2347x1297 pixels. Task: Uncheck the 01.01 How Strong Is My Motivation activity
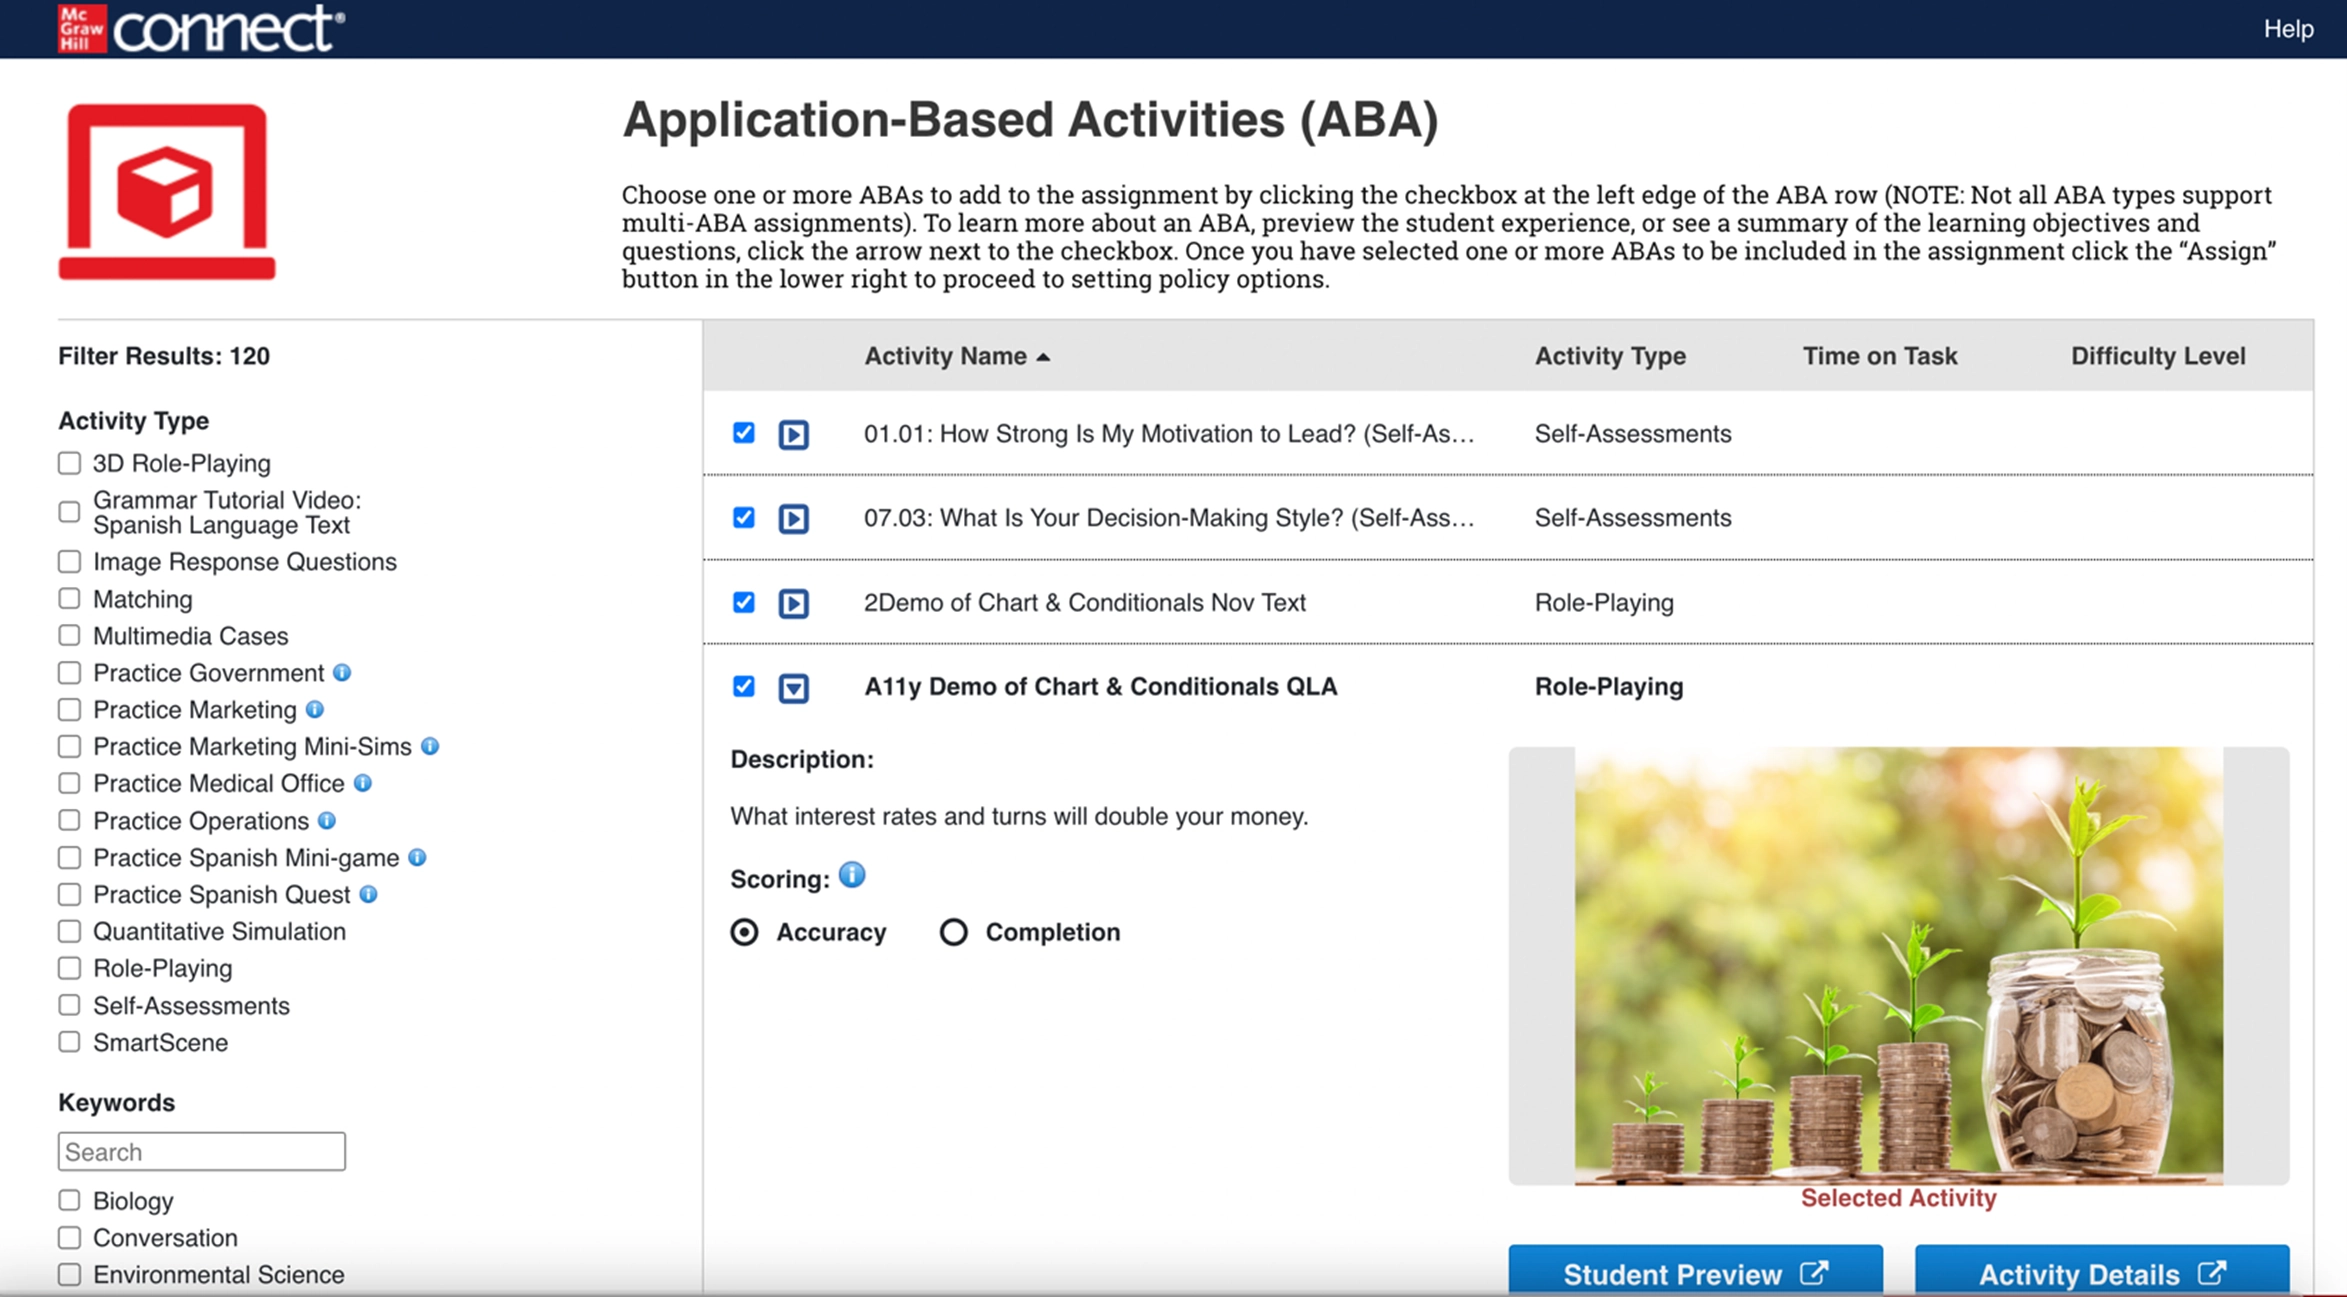[743, 432]
